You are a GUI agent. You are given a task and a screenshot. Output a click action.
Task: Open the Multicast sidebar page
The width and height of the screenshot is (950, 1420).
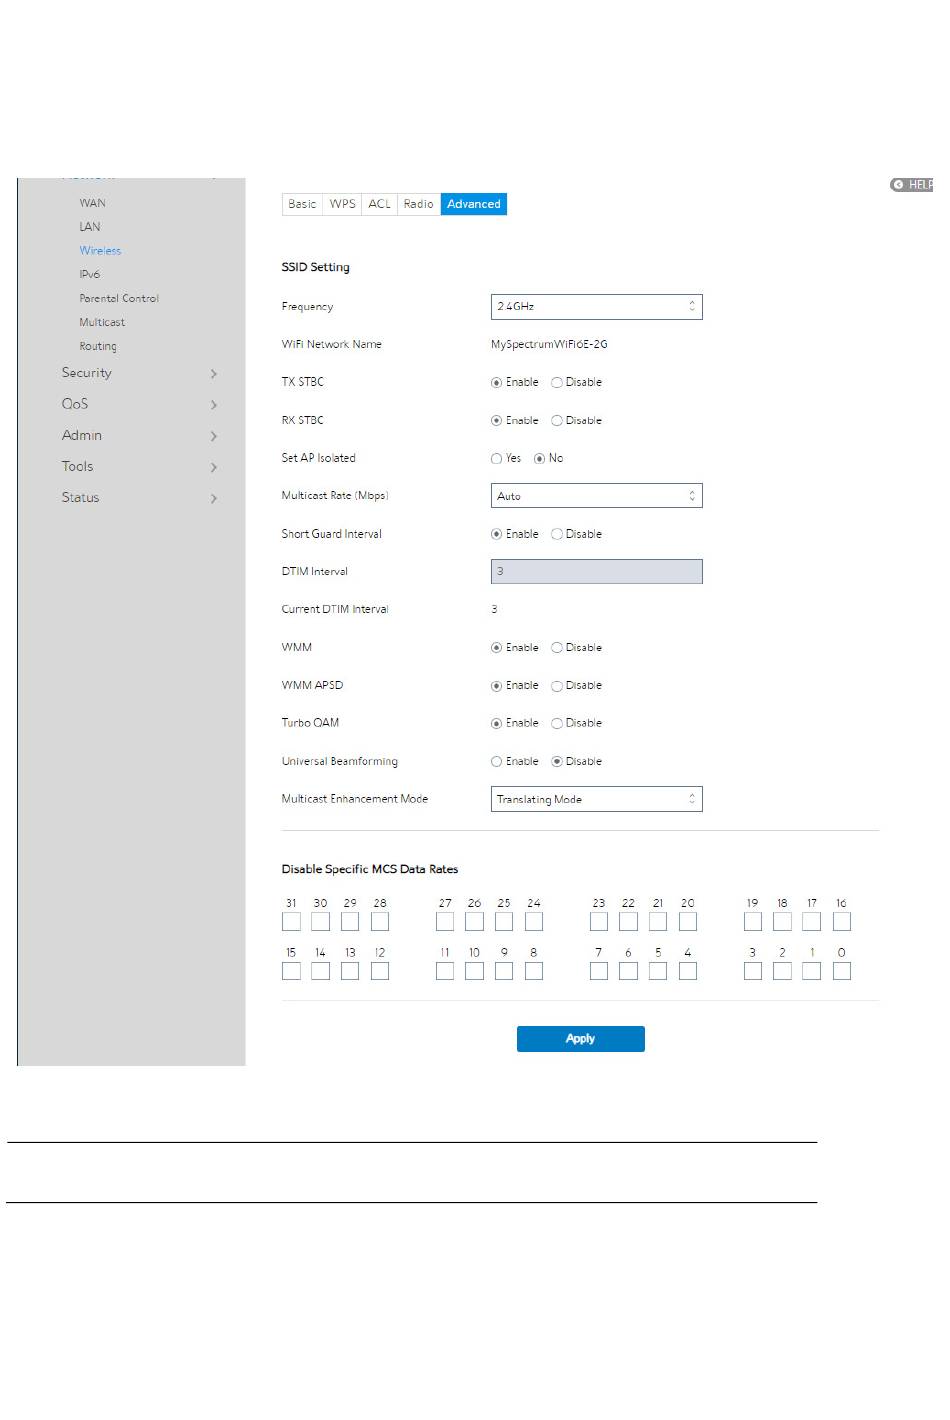click(x=102, y=322)
